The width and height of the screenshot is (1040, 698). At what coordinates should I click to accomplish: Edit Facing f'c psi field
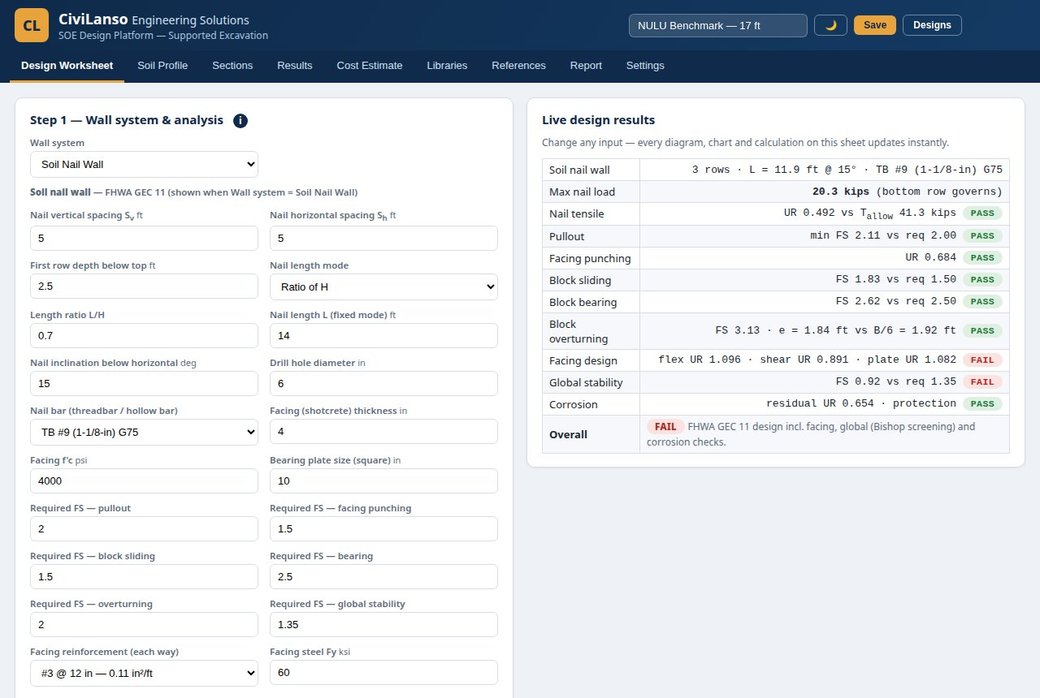pos(144,481)
